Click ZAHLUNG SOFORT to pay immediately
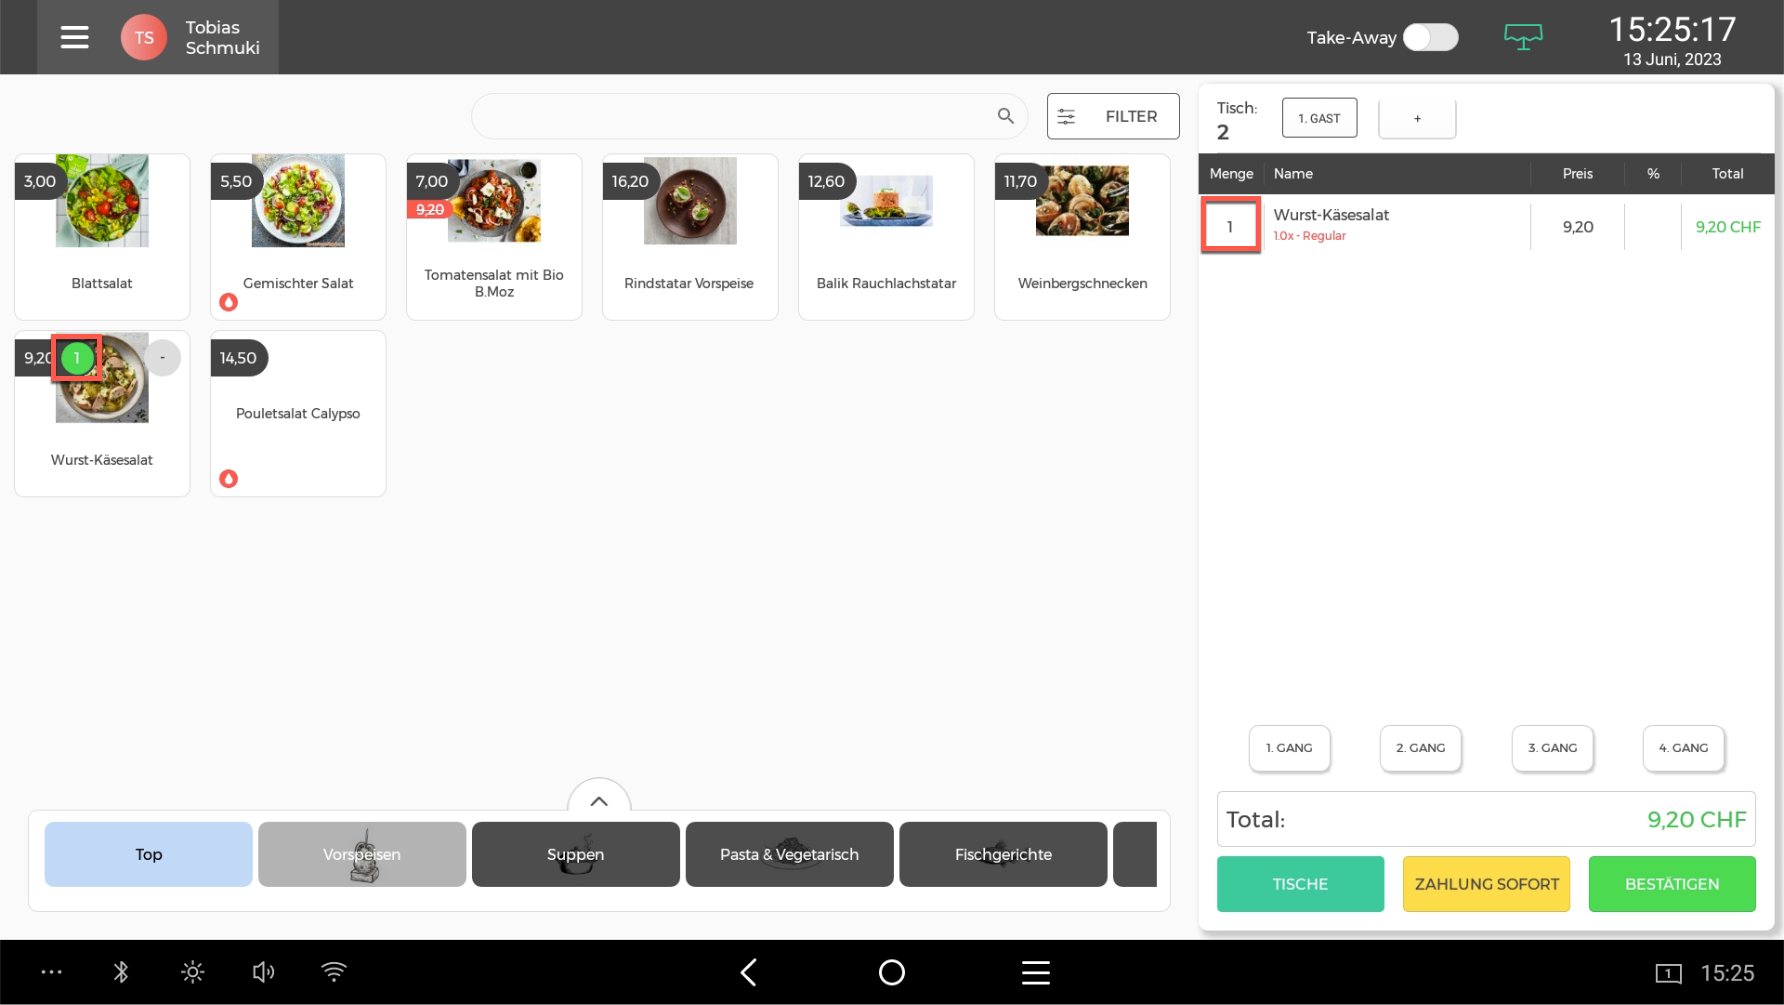Image resolution: width=1784 pixels, height=1005 pixels. tap(1486, 884)
